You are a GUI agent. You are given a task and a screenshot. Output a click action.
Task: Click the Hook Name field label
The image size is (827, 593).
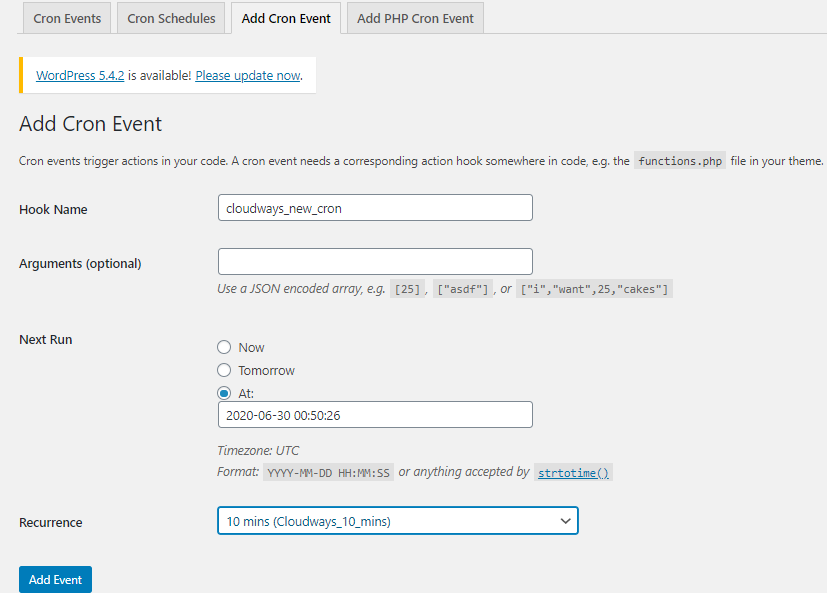coord(53,210)
